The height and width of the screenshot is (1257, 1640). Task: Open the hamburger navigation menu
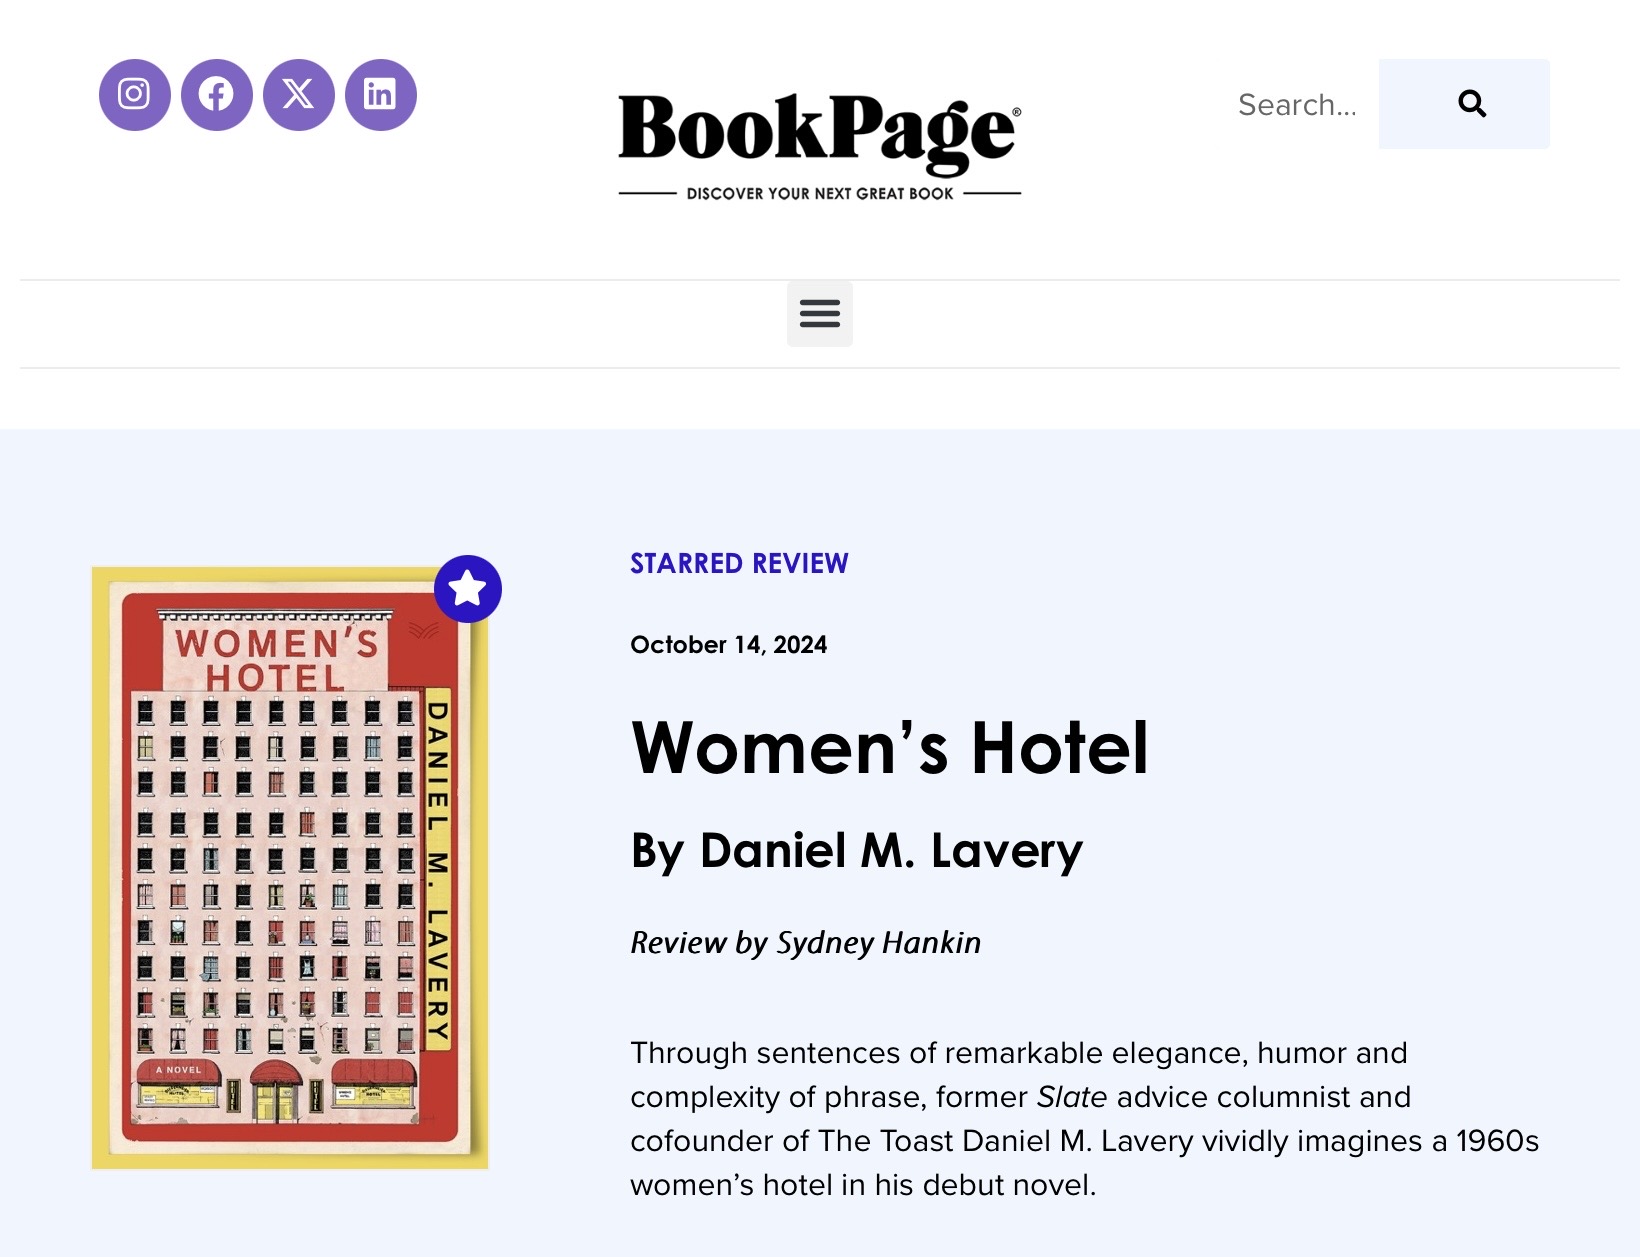[x=819, y=314]
